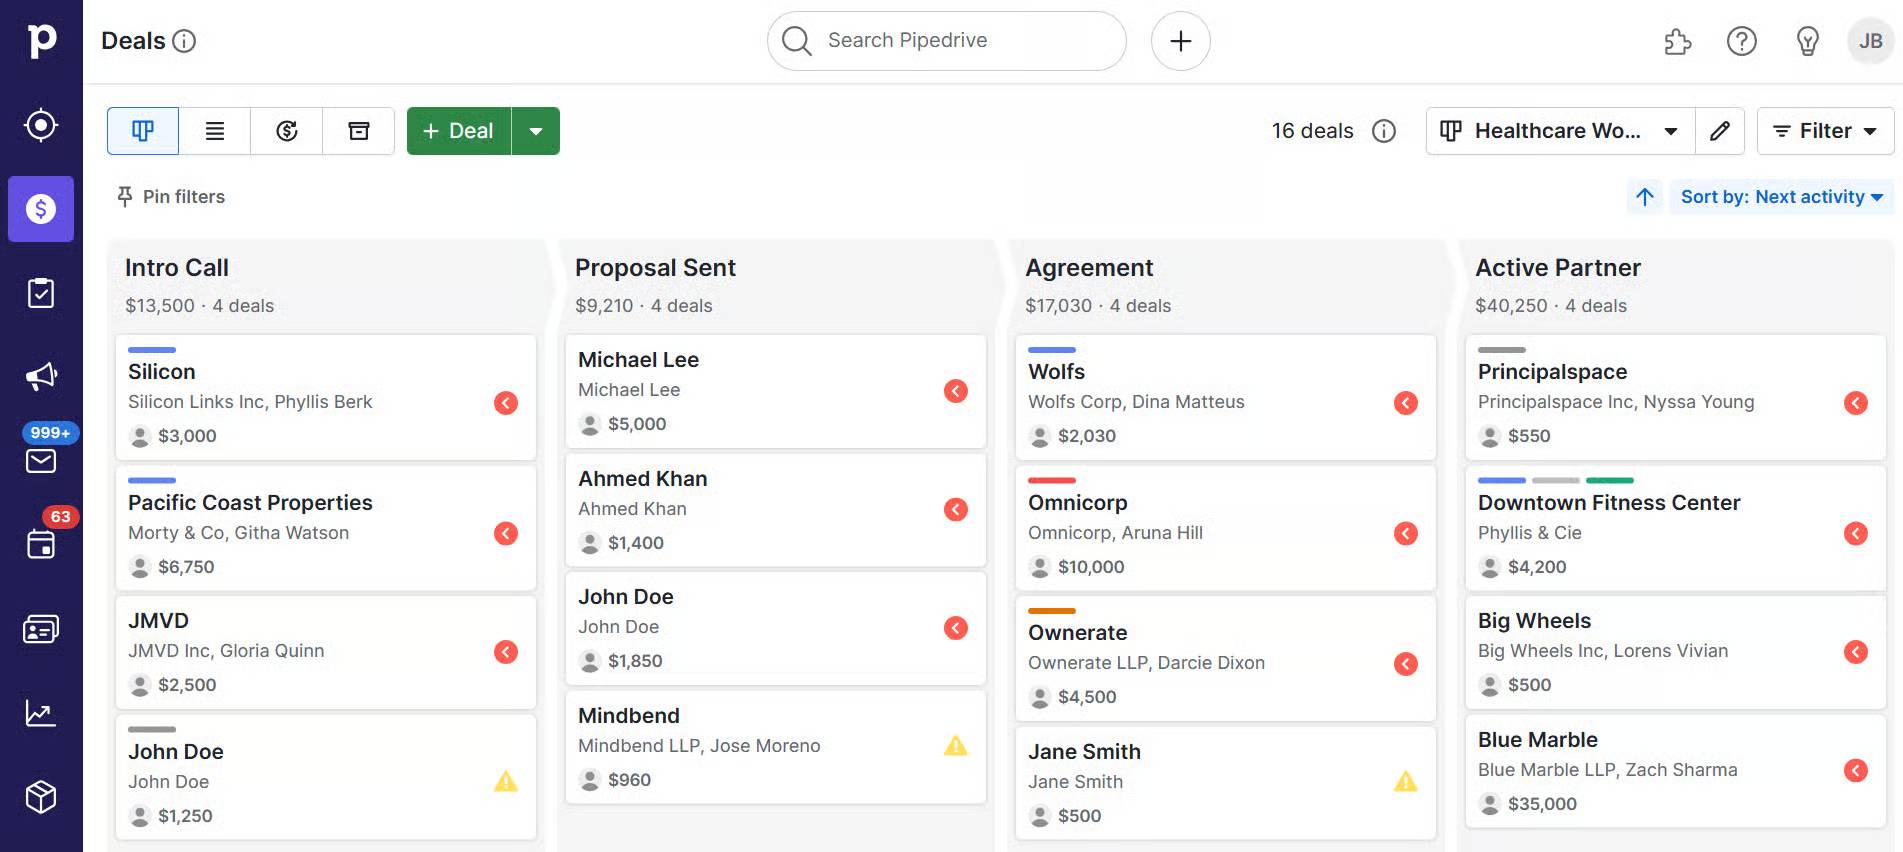This screenshot has width=1903, height=852.
Task: Click Mindbend LLP, Jose Moreno text
Action: point(699,745)
